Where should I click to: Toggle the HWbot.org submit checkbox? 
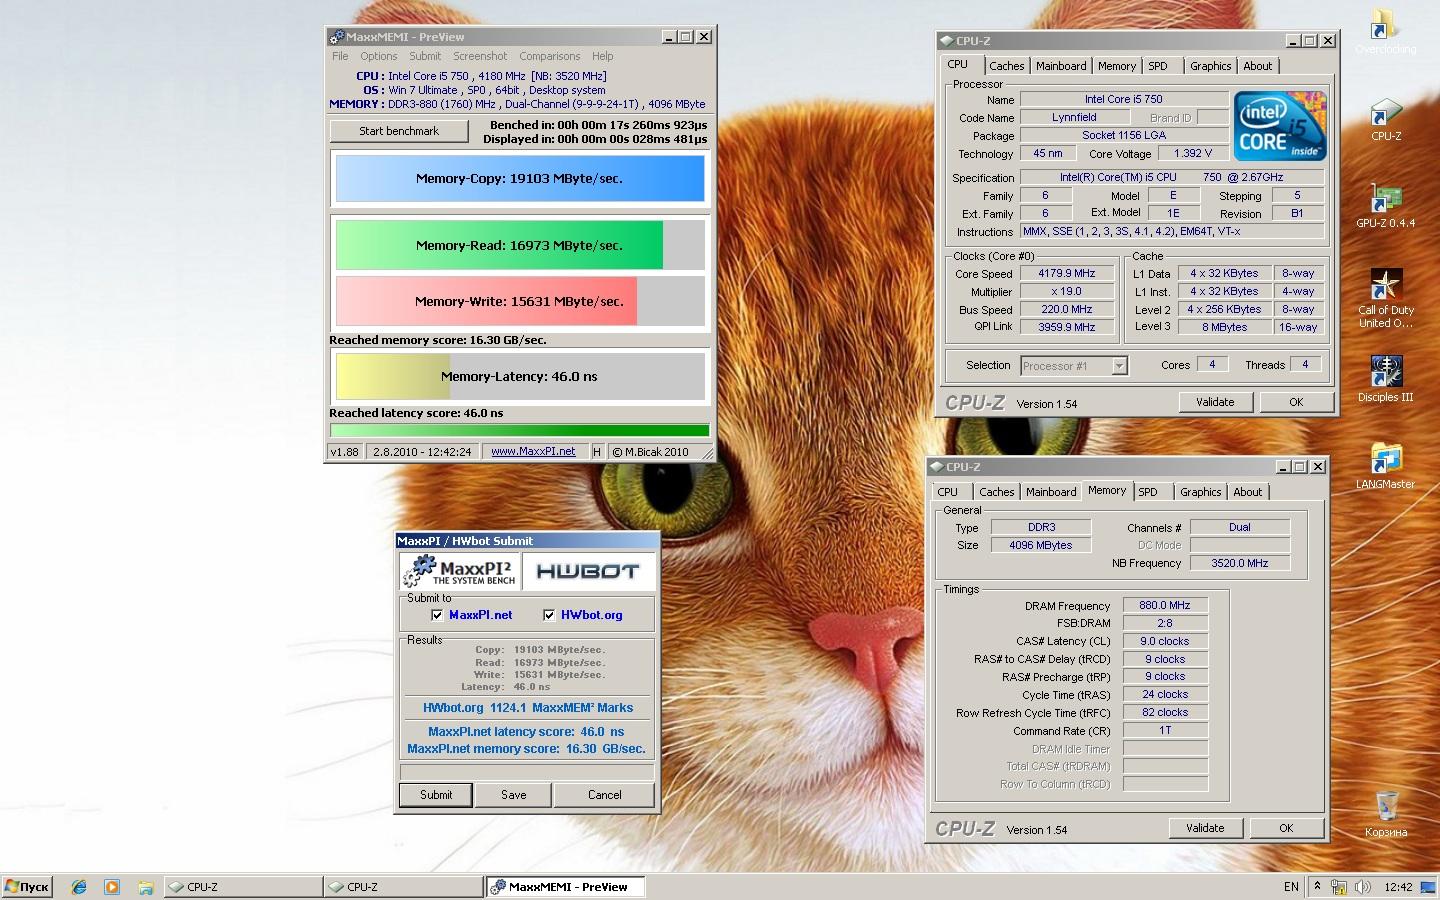click(x=549, y=615)
